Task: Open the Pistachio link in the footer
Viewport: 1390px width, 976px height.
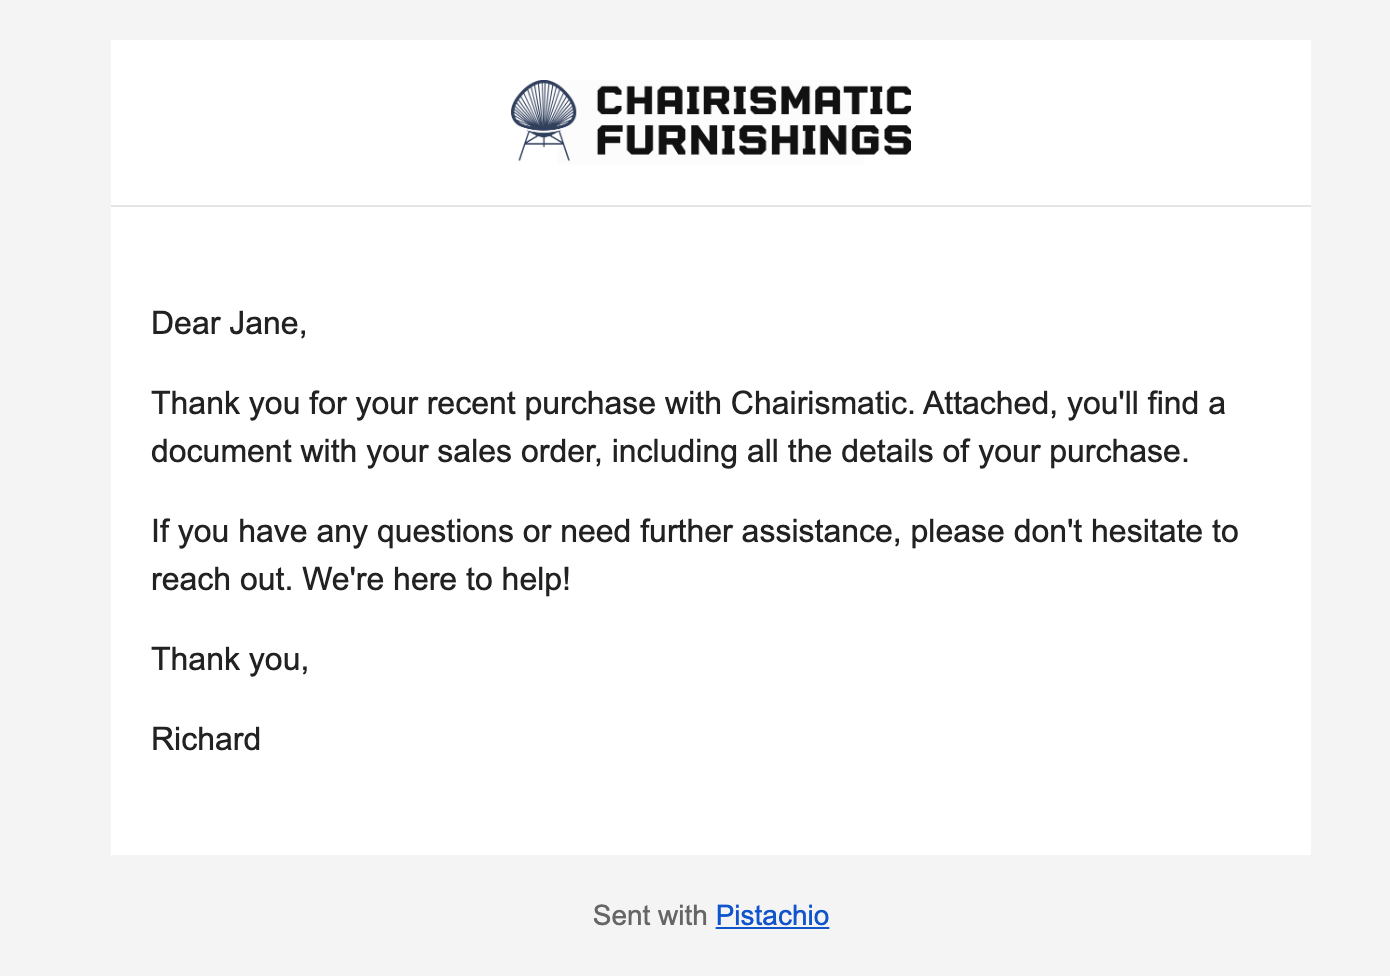Action: point(772,915)
